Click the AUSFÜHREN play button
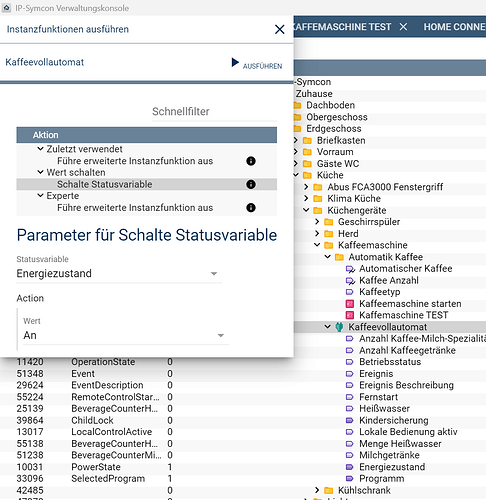Image resolution: width=486 pixels, height=500 pixels. [x=257, y=63]
